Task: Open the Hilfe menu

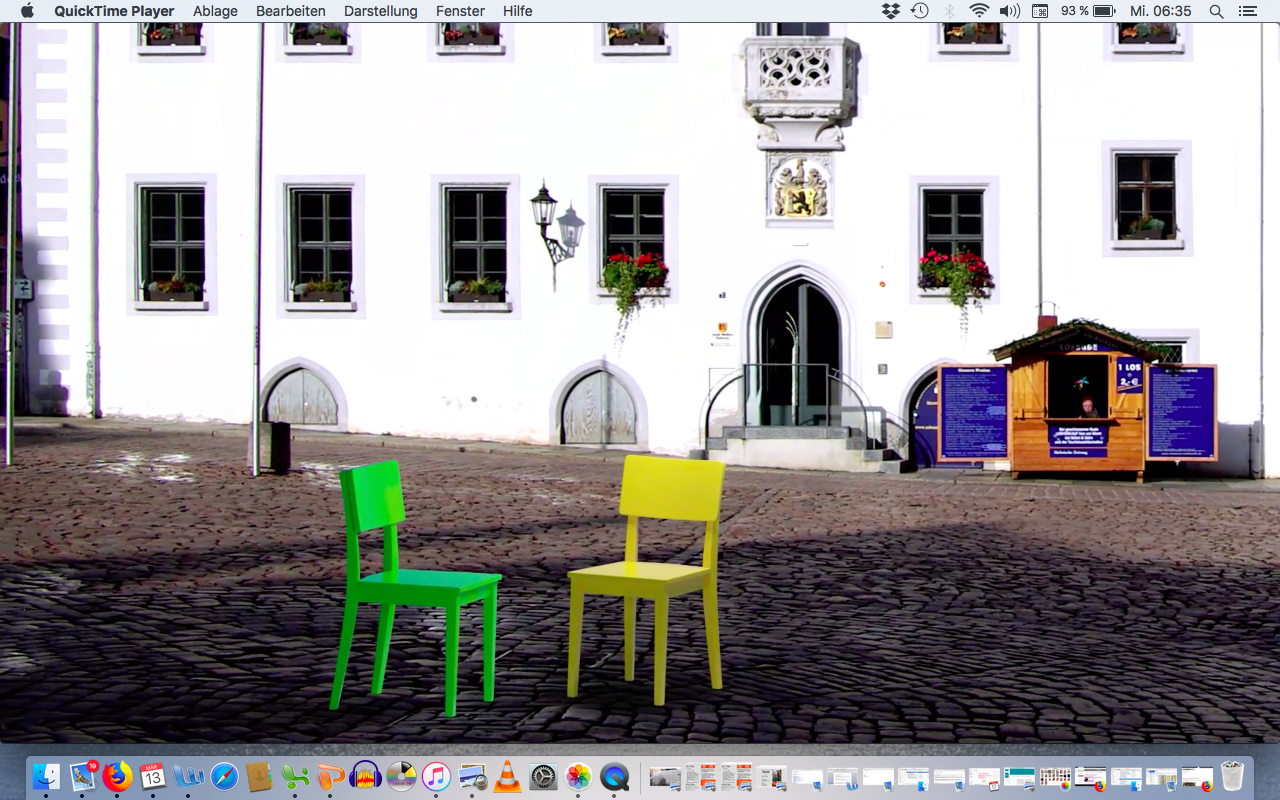Action: [x=517, y=11]
